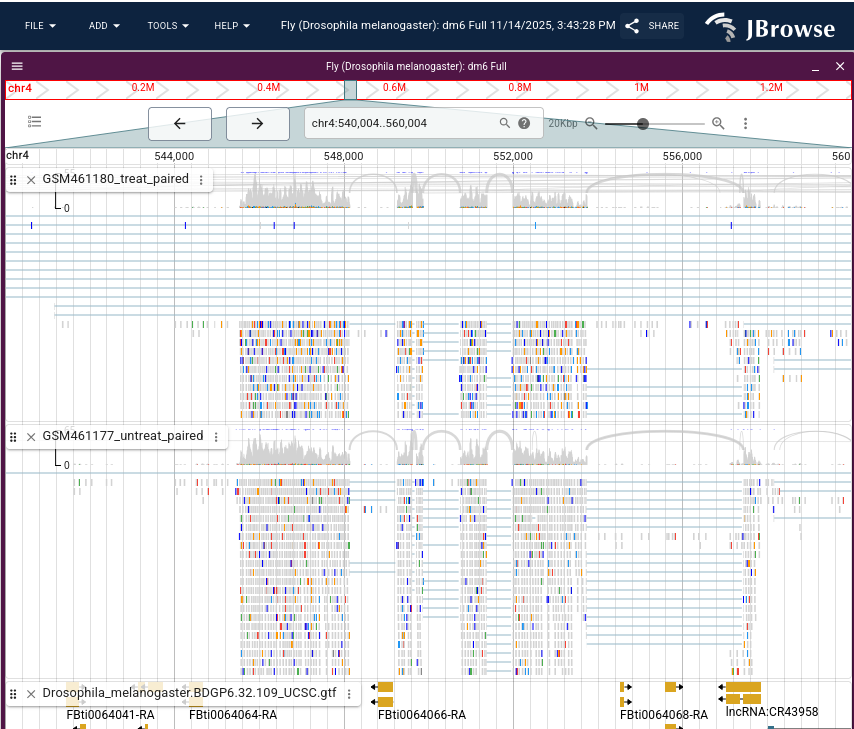
Task: Close the GSM461177_untreat_paired track
Action: point(31,437)
